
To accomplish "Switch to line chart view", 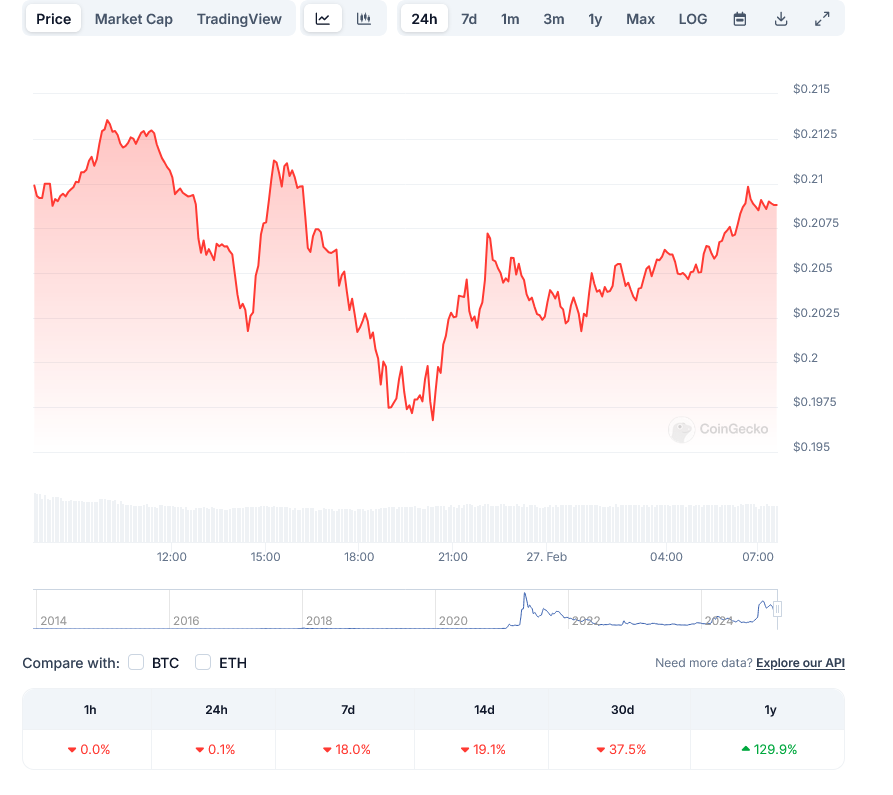I will click(x=322, y=19).
